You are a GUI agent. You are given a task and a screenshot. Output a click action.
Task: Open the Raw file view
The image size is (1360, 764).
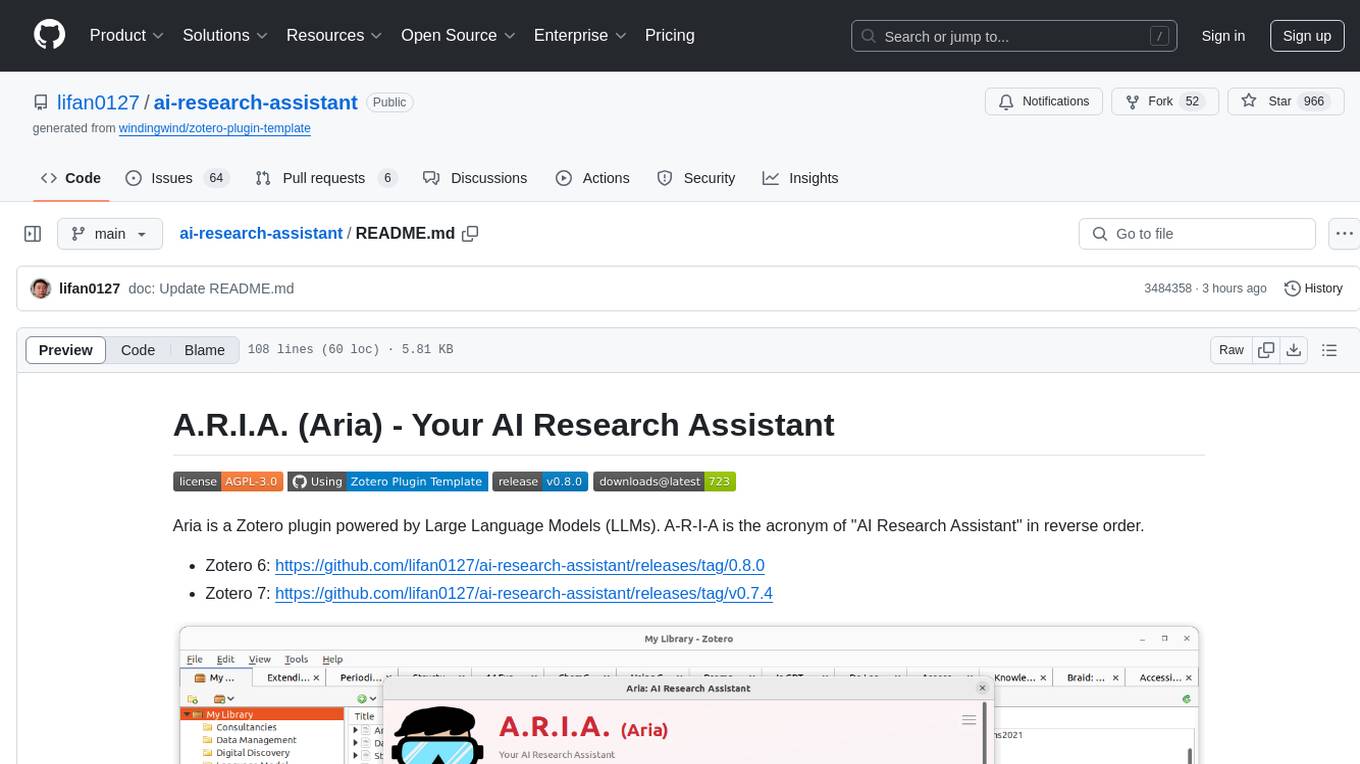(x=1231, y=350)
